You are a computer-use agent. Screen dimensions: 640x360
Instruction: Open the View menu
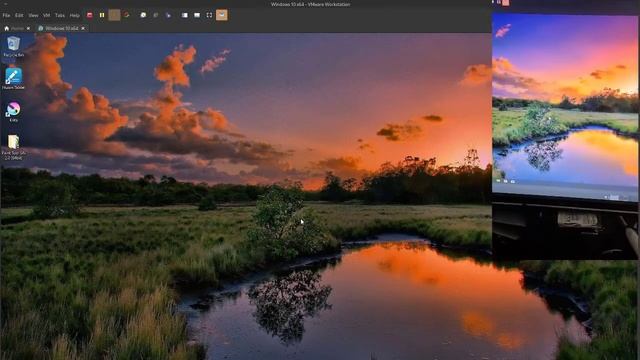point(33,16)
